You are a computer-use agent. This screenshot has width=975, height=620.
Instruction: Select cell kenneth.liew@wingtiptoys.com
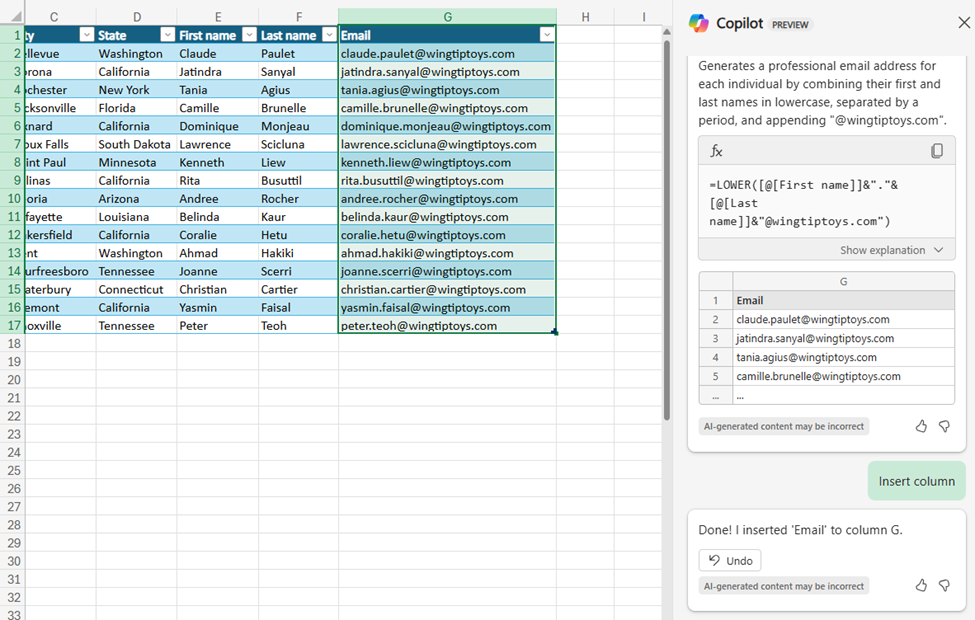(x=447, y=162)
